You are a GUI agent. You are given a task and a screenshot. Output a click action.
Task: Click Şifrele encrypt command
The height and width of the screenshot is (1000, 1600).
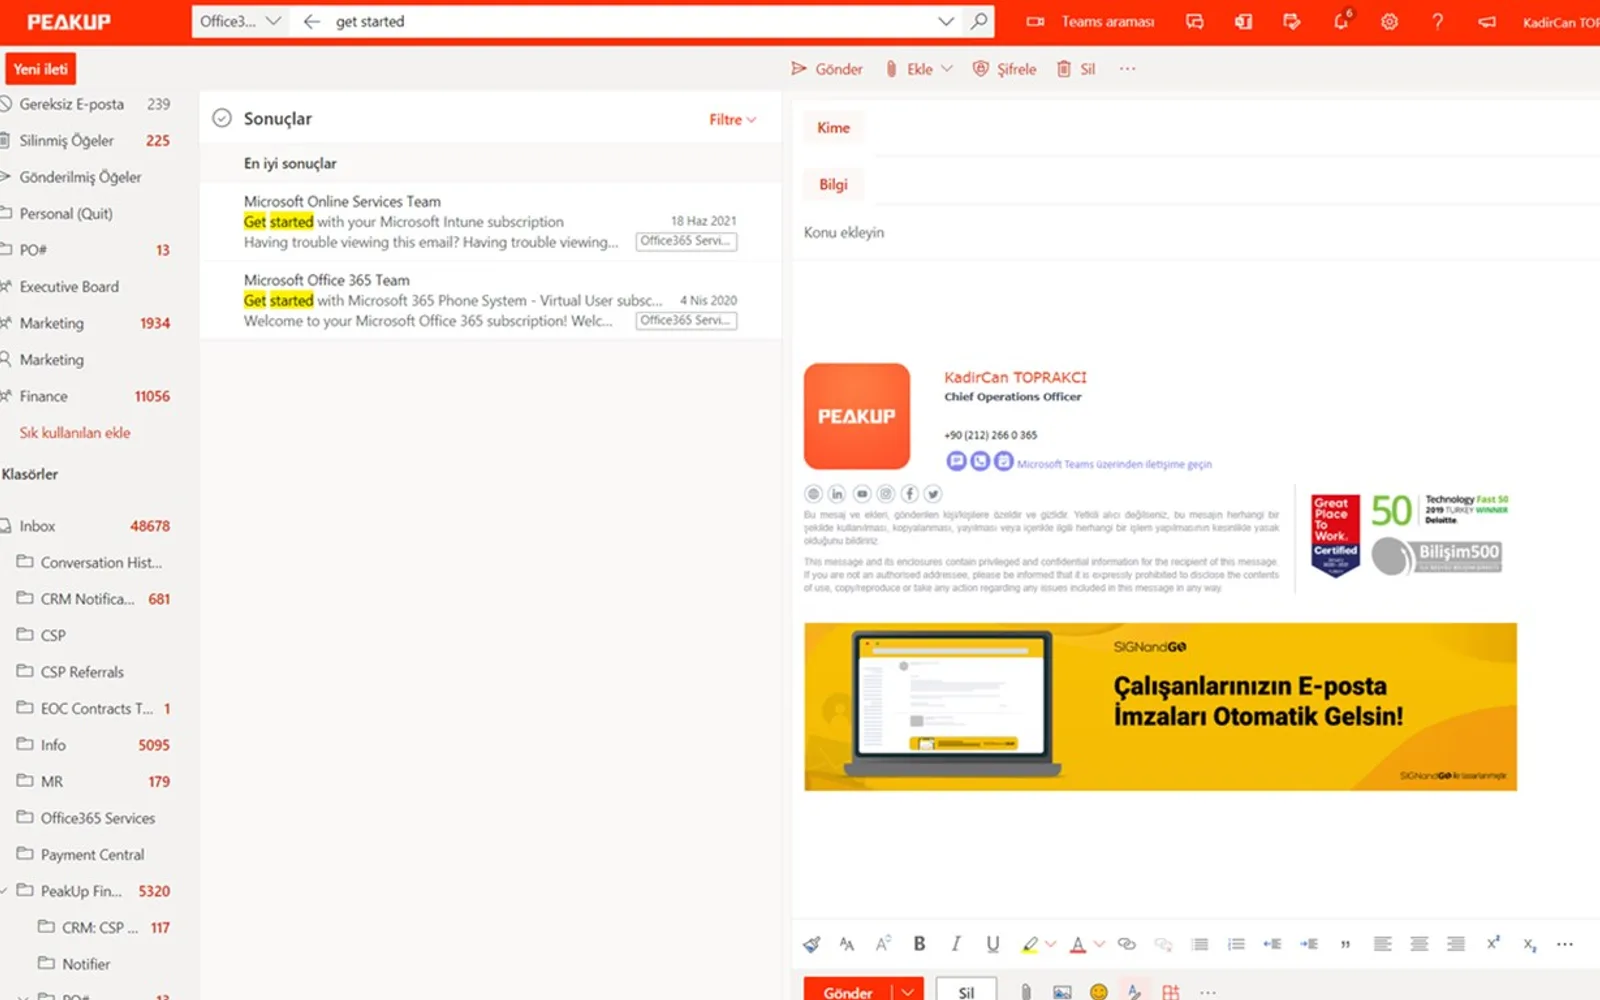tap(1004, 69)
